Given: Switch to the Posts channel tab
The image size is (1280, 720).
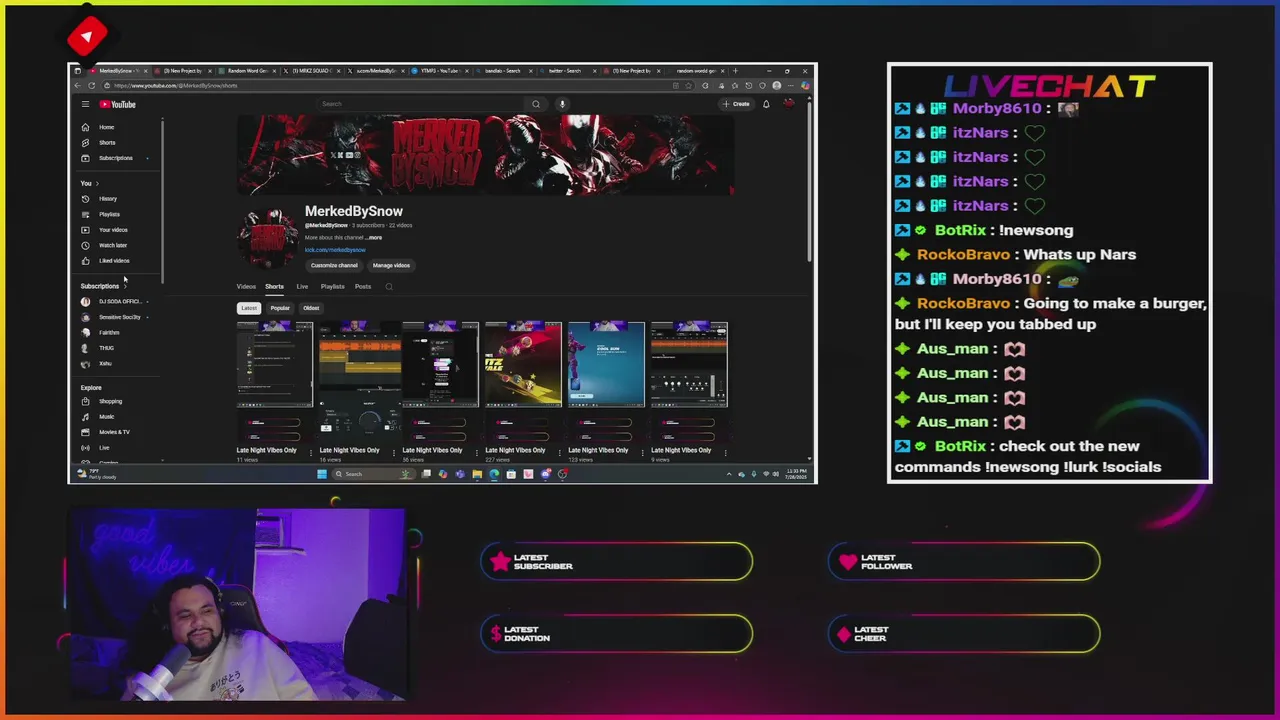Looking at the screenshot, I should pos(363,287).
